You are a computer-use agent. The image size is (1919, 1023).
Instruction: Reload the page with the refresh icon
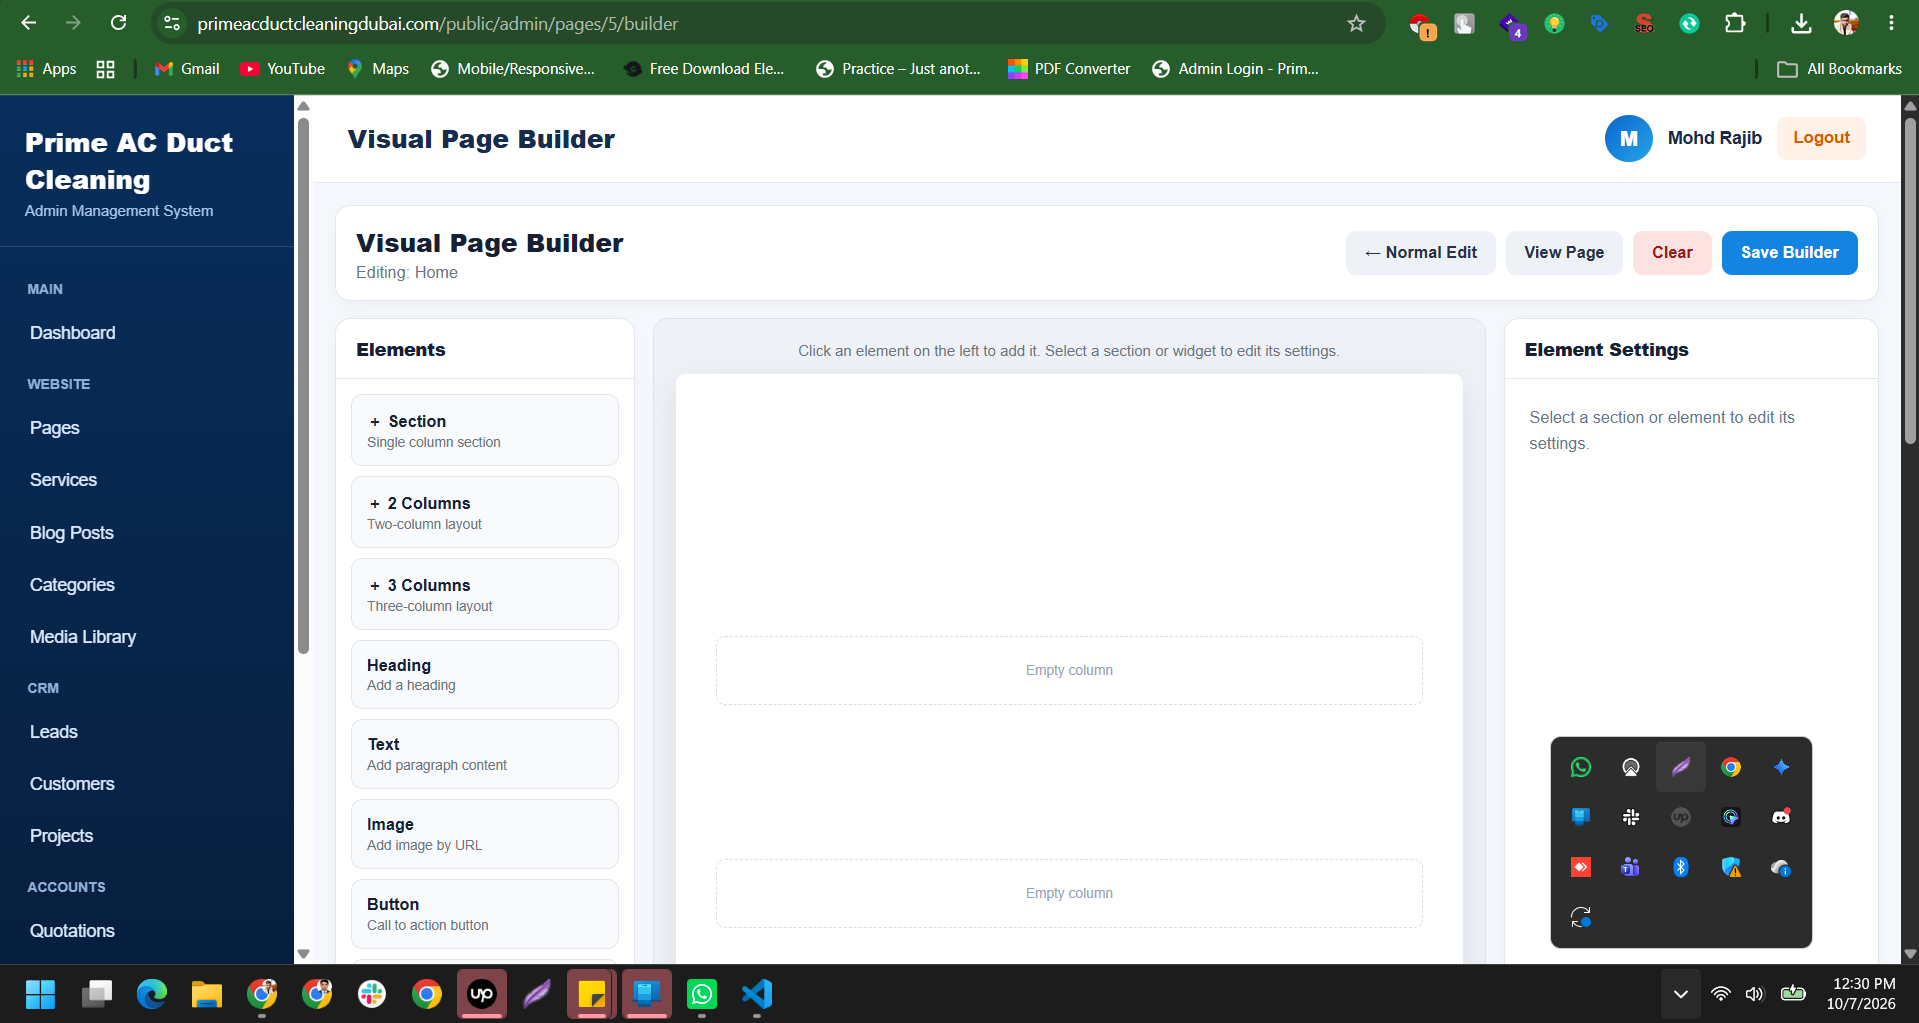(x=118, y=23)
